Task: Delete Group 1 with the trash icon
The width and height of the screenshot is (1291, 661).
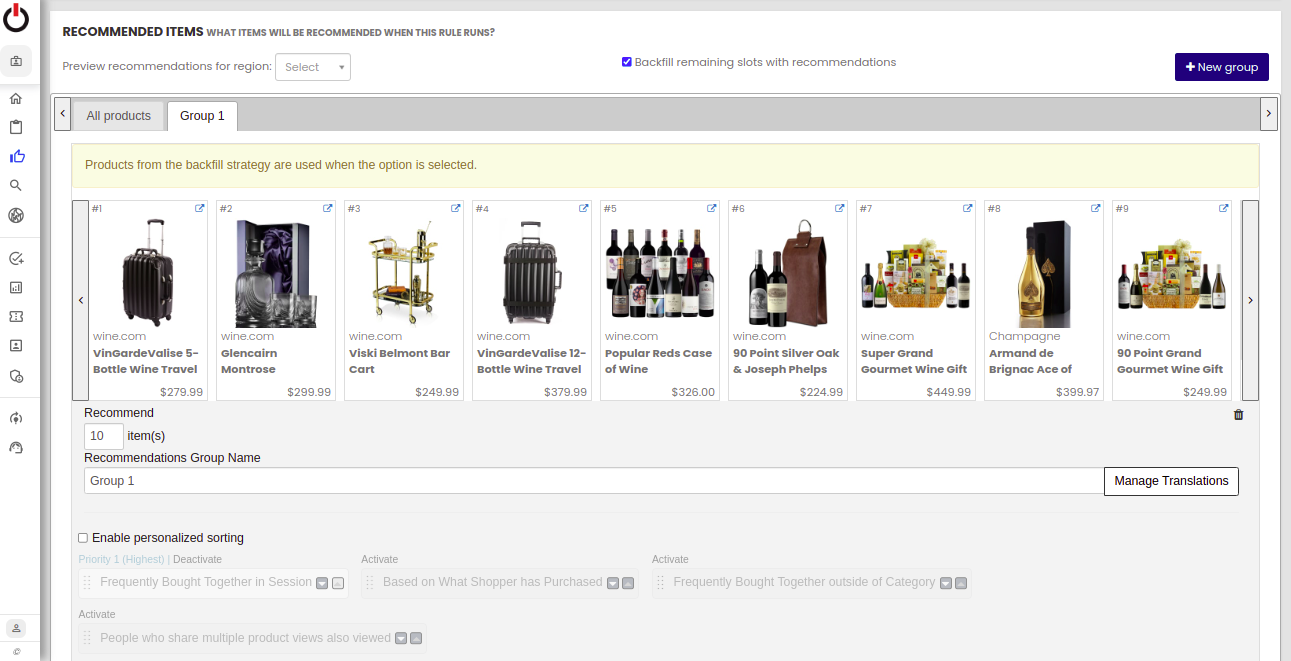Action: [x=1238, y=415]
